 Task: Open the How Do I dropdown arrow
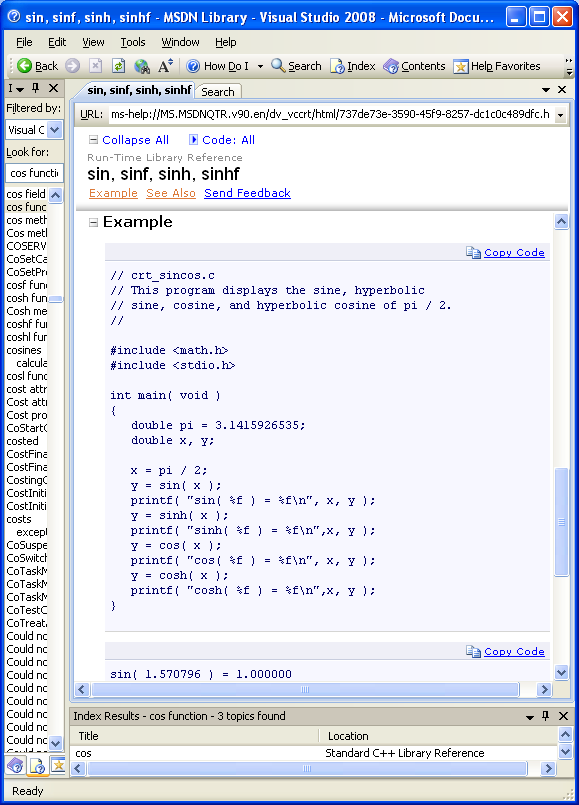pyautogui.click(x=260, y=66)
